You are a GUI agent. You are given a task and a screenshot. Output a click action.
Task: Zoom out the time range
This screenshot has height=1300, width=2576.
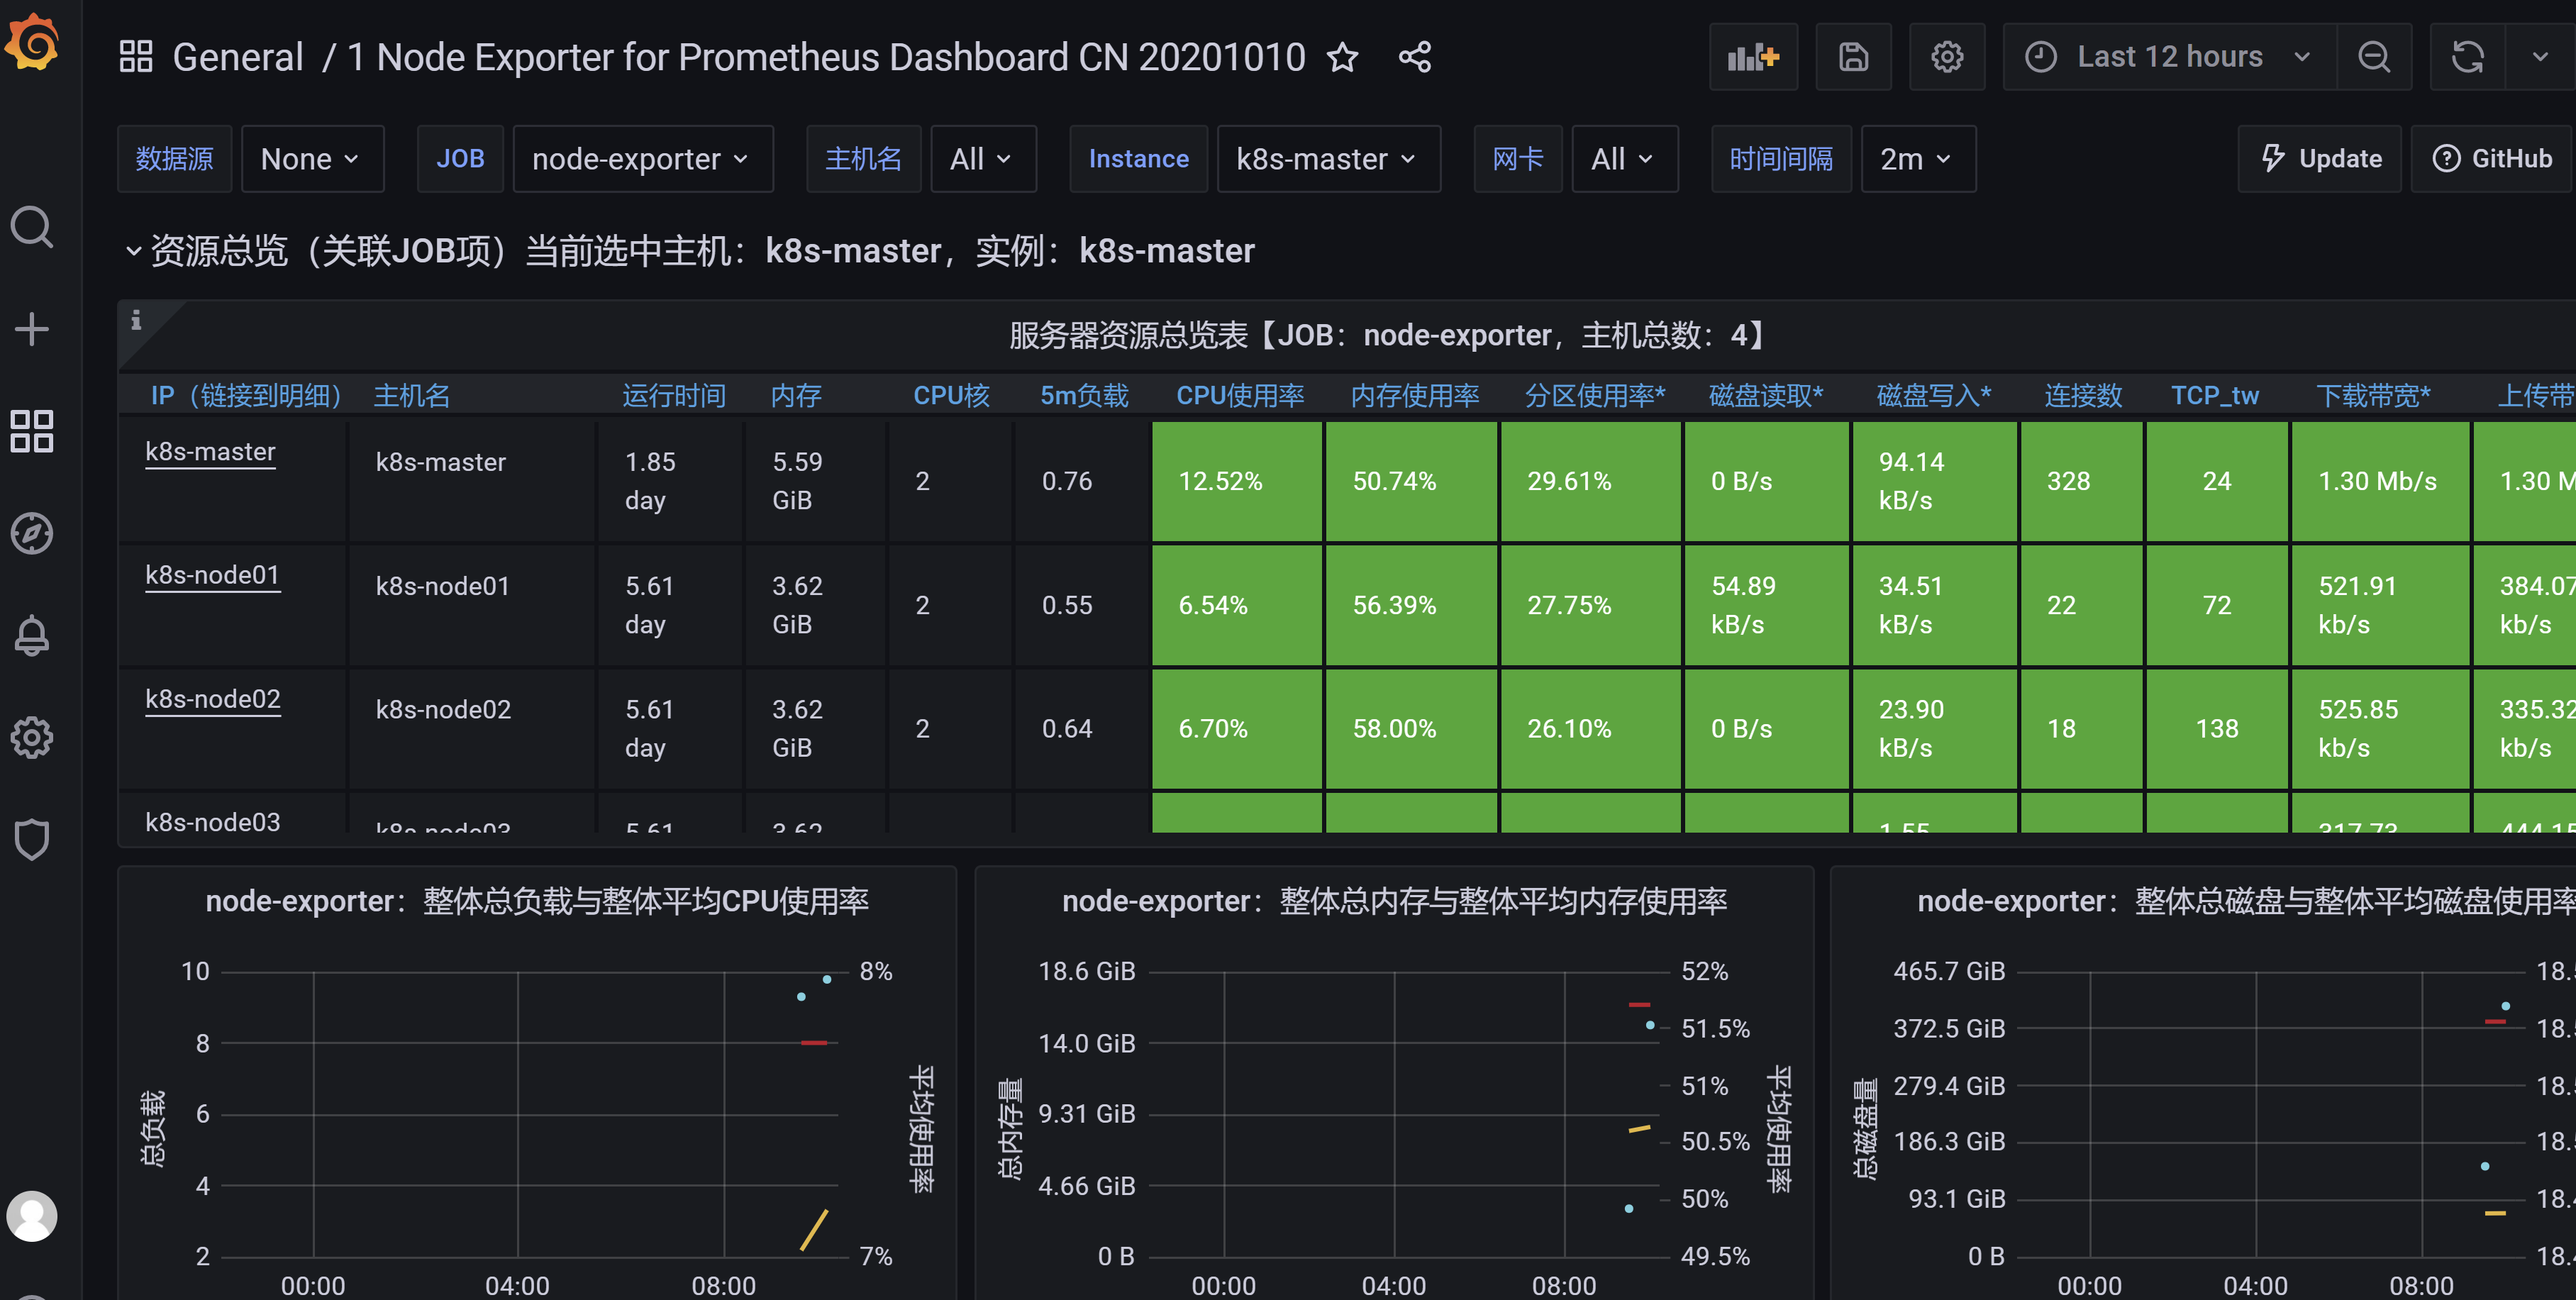tap(2375, 57)
